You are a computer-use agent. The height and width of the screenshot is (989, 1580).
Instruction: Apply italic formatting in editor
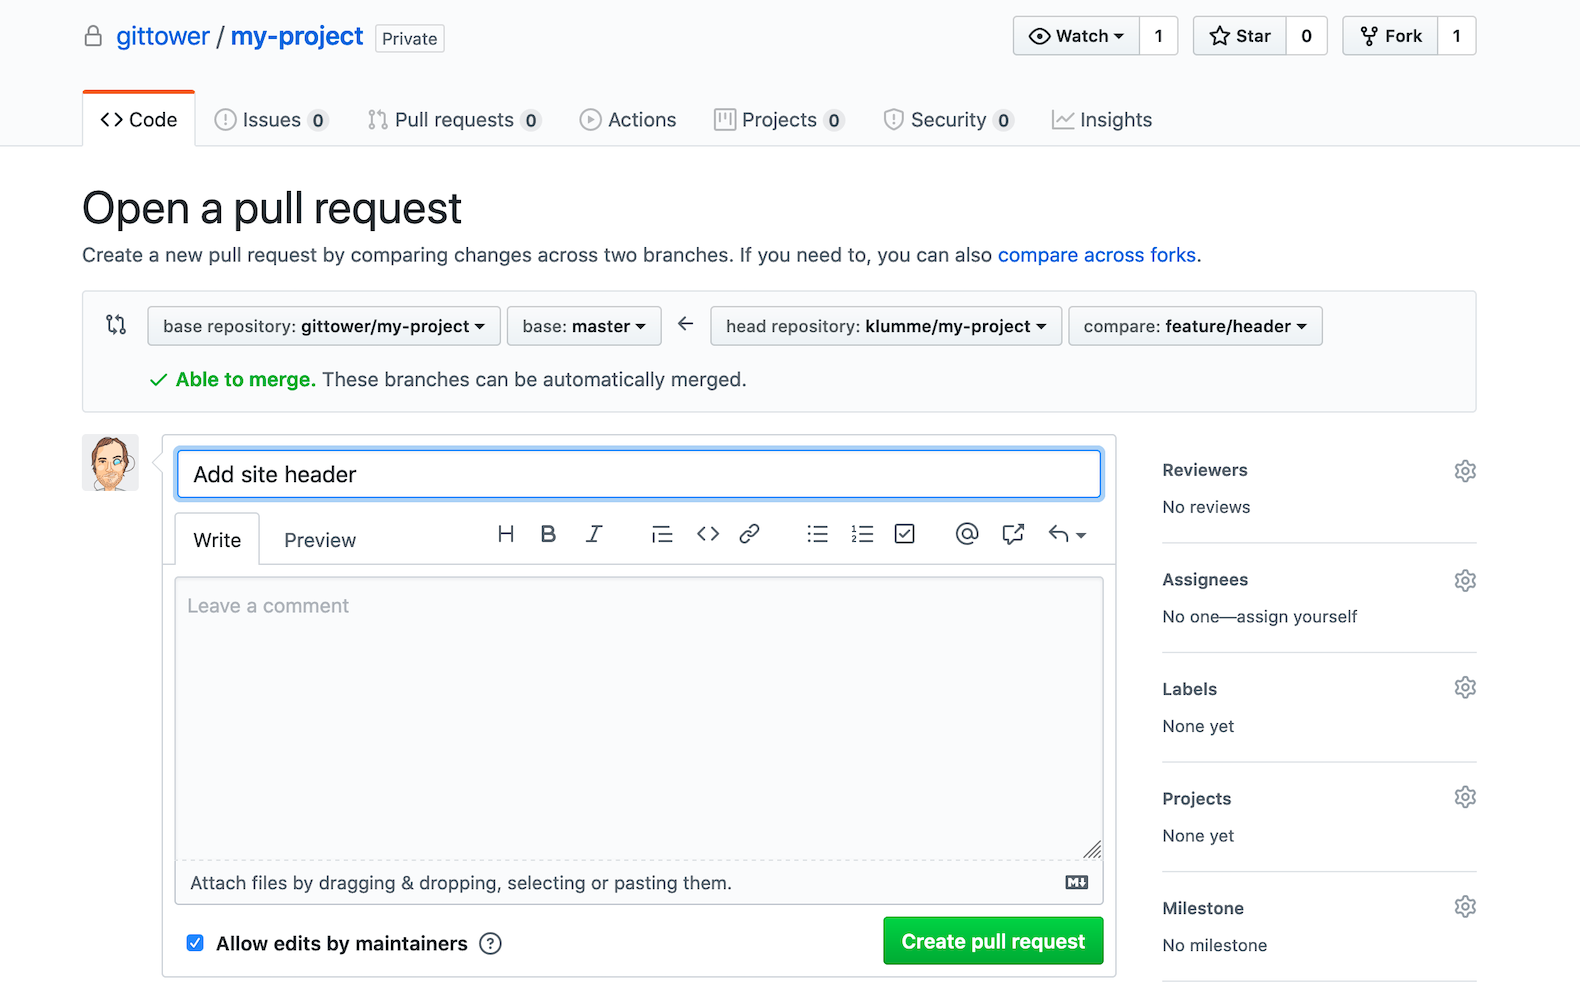click(x=594, y=534)
